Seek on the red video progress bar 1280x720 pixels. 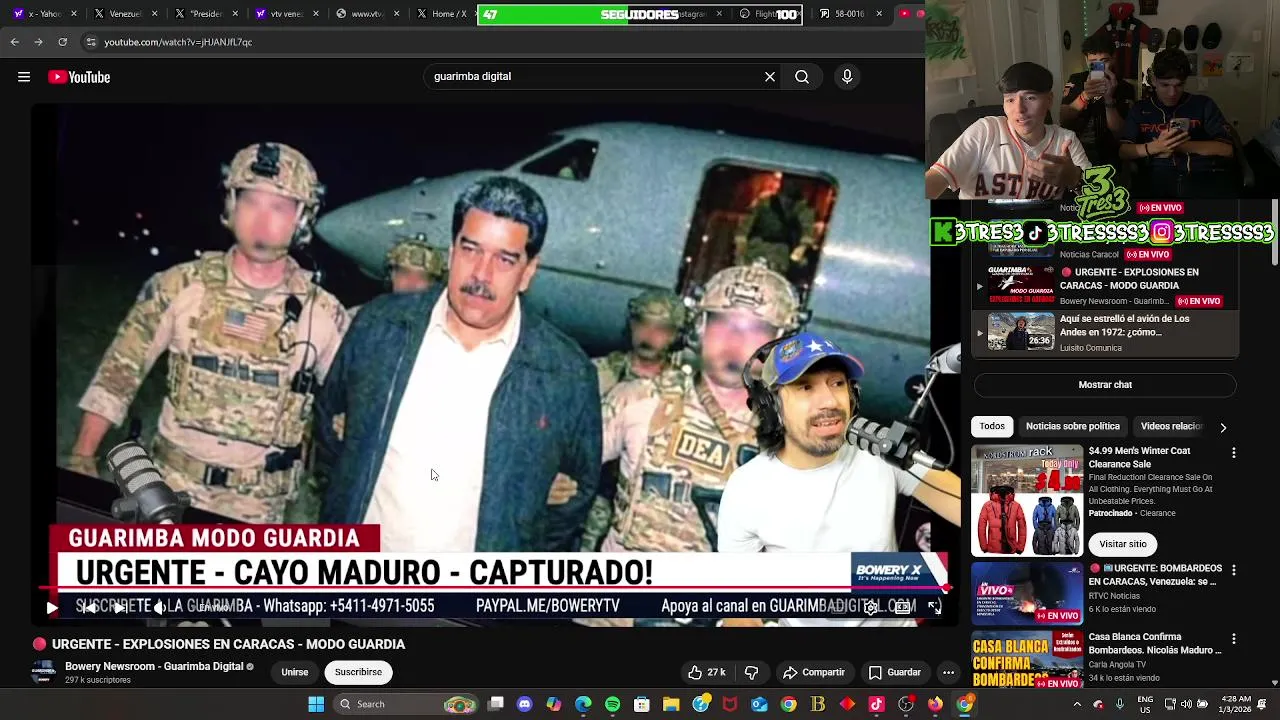tap(495, 588)
